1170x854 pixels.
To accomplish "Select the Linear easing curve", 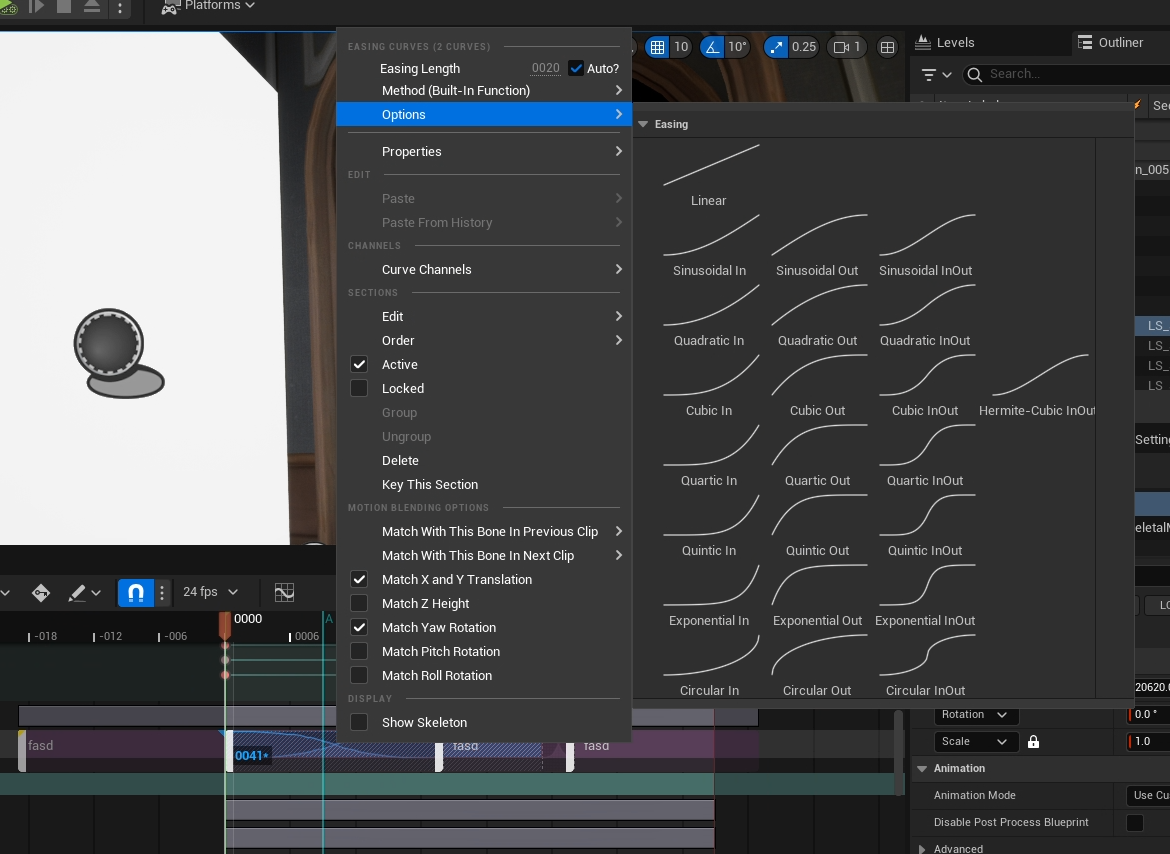I will click(709, 176).
